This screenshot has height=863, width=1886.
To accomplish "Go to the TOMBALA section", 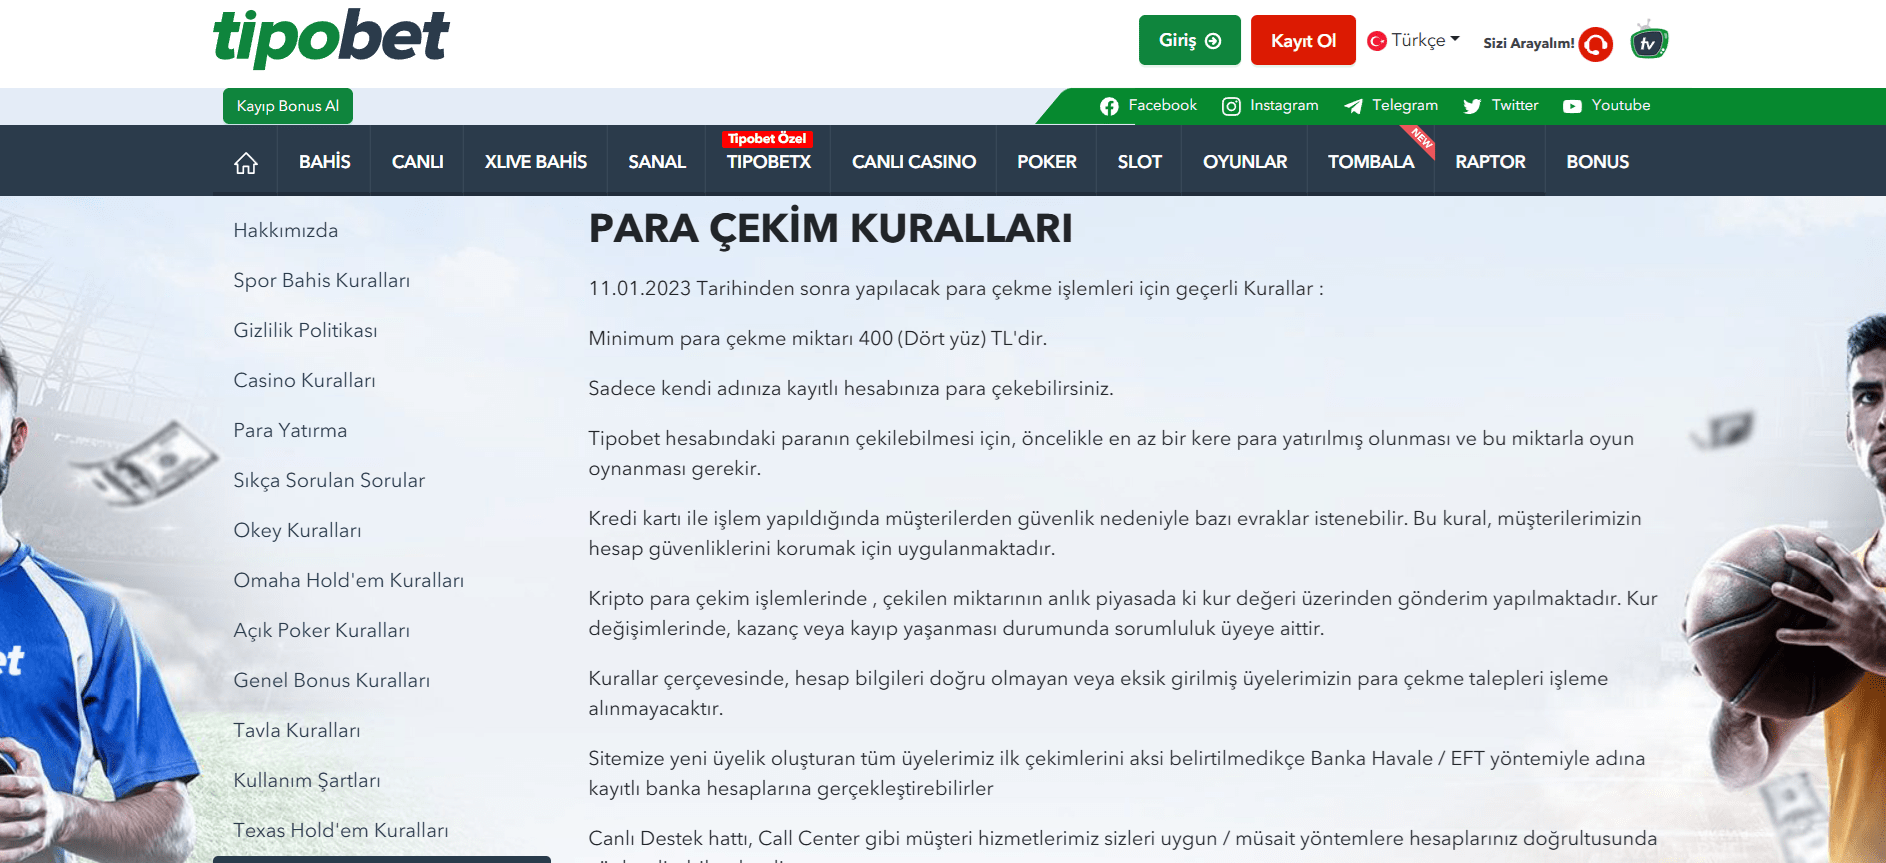I will [1370, 162].
